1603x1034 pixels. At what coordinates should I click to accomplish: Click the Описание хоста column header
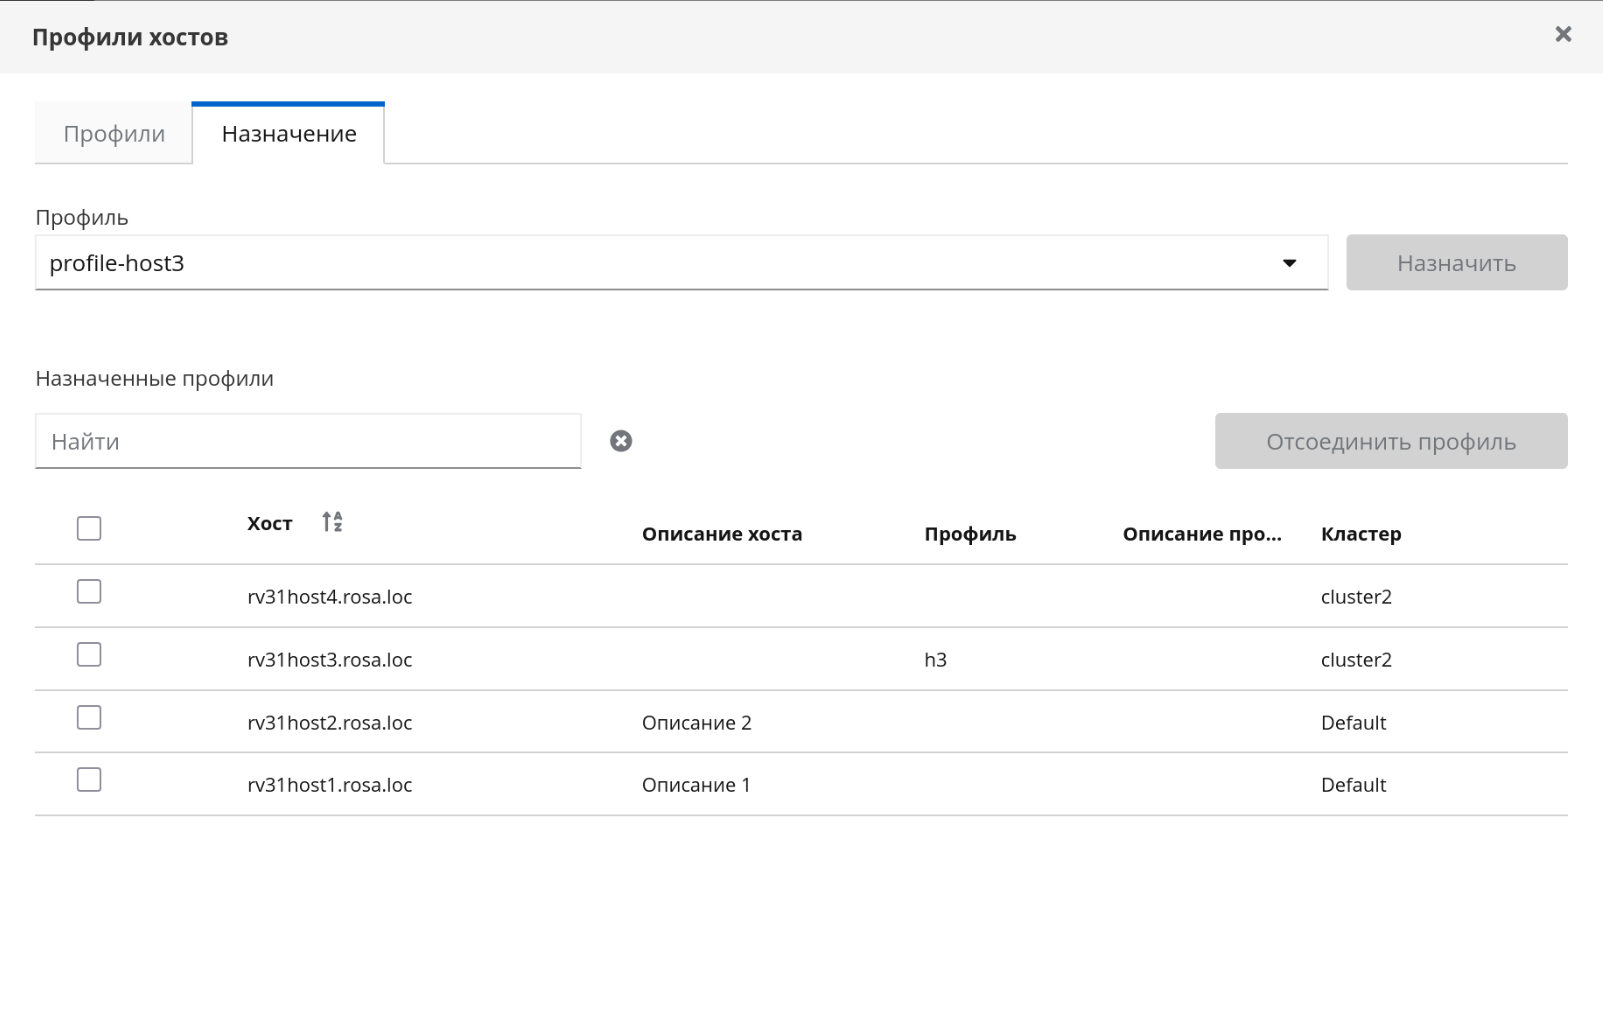tap(721, 534)
